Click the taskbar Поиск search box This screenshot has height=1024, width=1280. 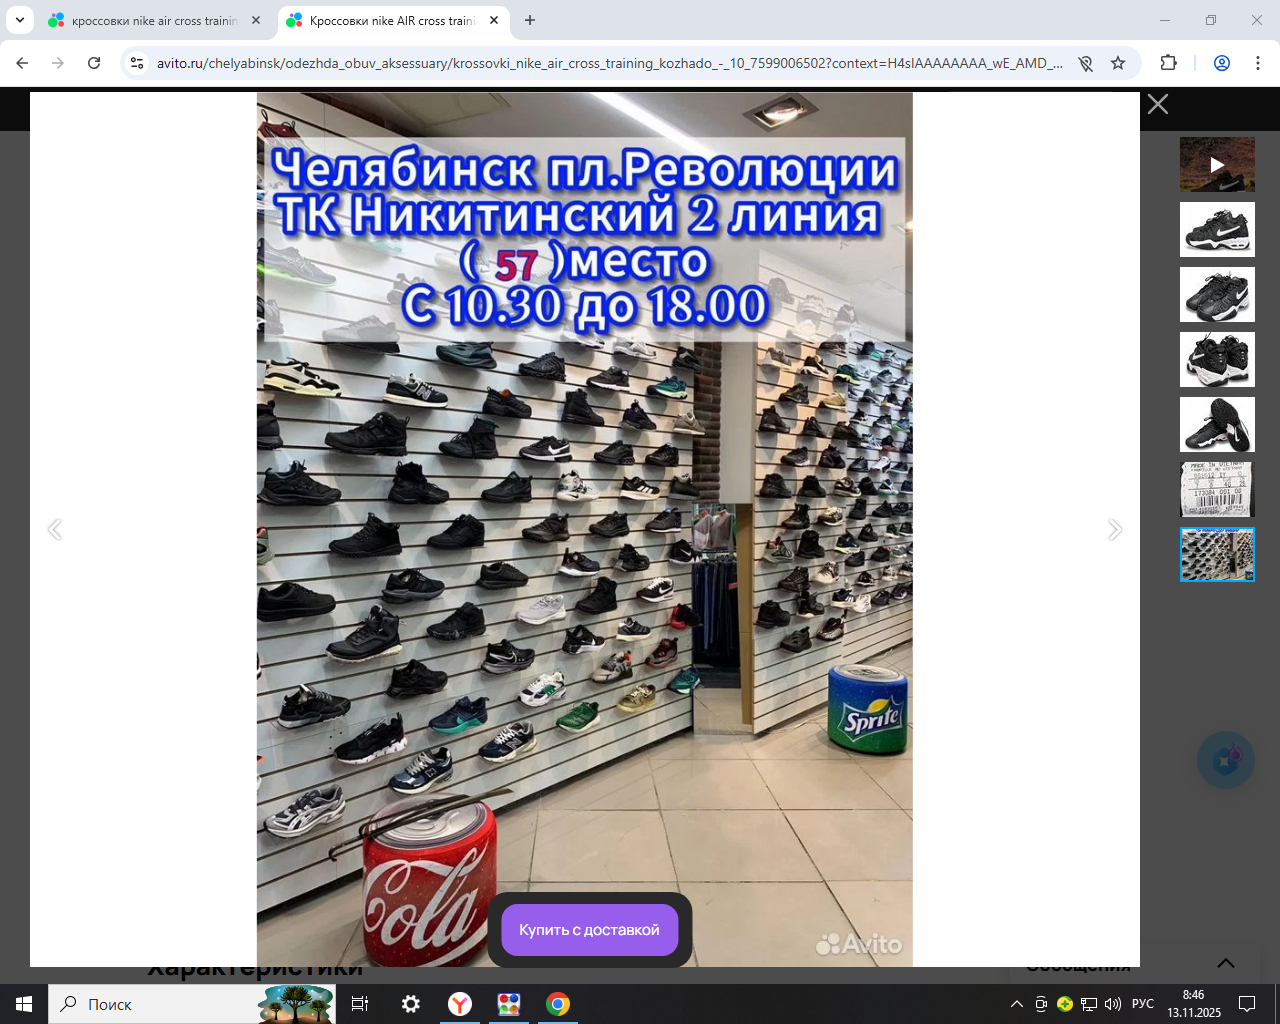192,1004
